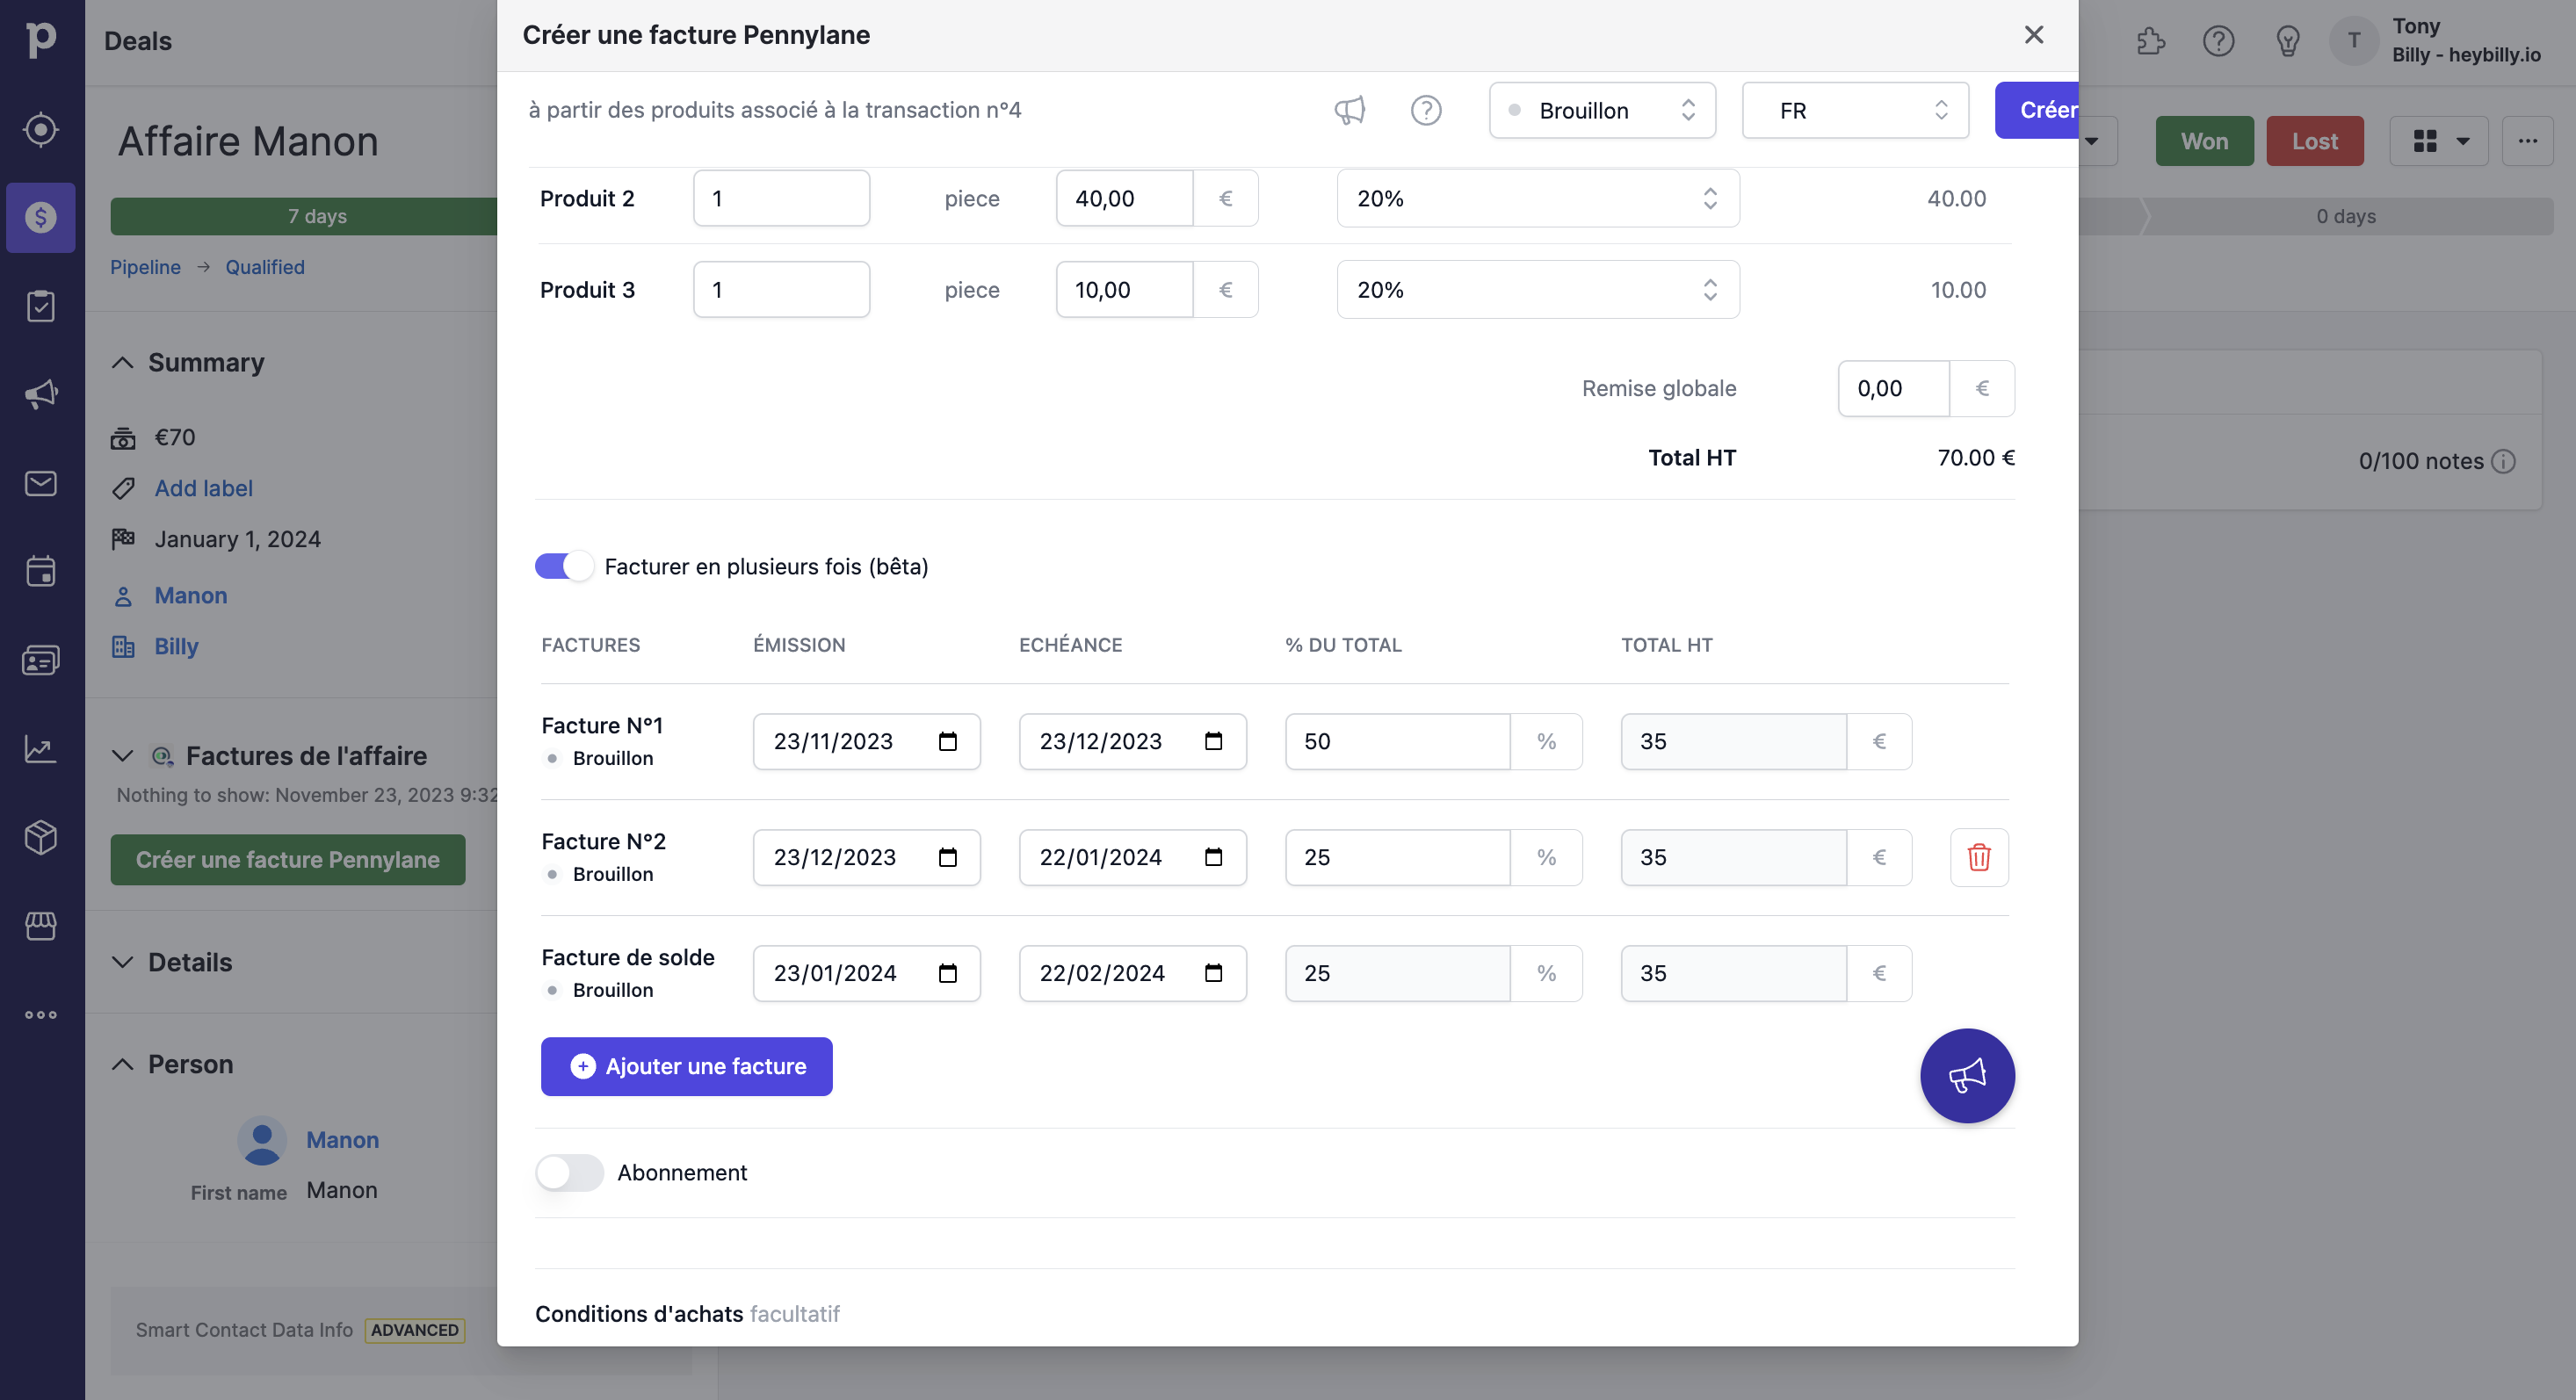This screenshot has height=1400, width=2576.
Task: Open the Products box icon in sidebar
Action: (41, 837)
